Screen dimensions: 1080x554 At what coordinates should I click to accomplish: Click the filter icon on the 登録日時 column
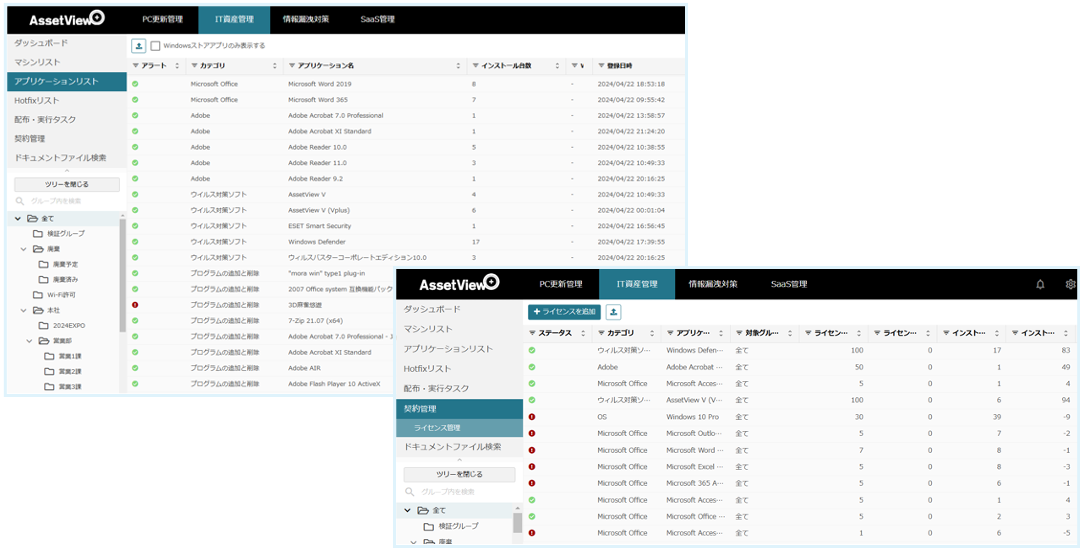click(x=601, y=65)
